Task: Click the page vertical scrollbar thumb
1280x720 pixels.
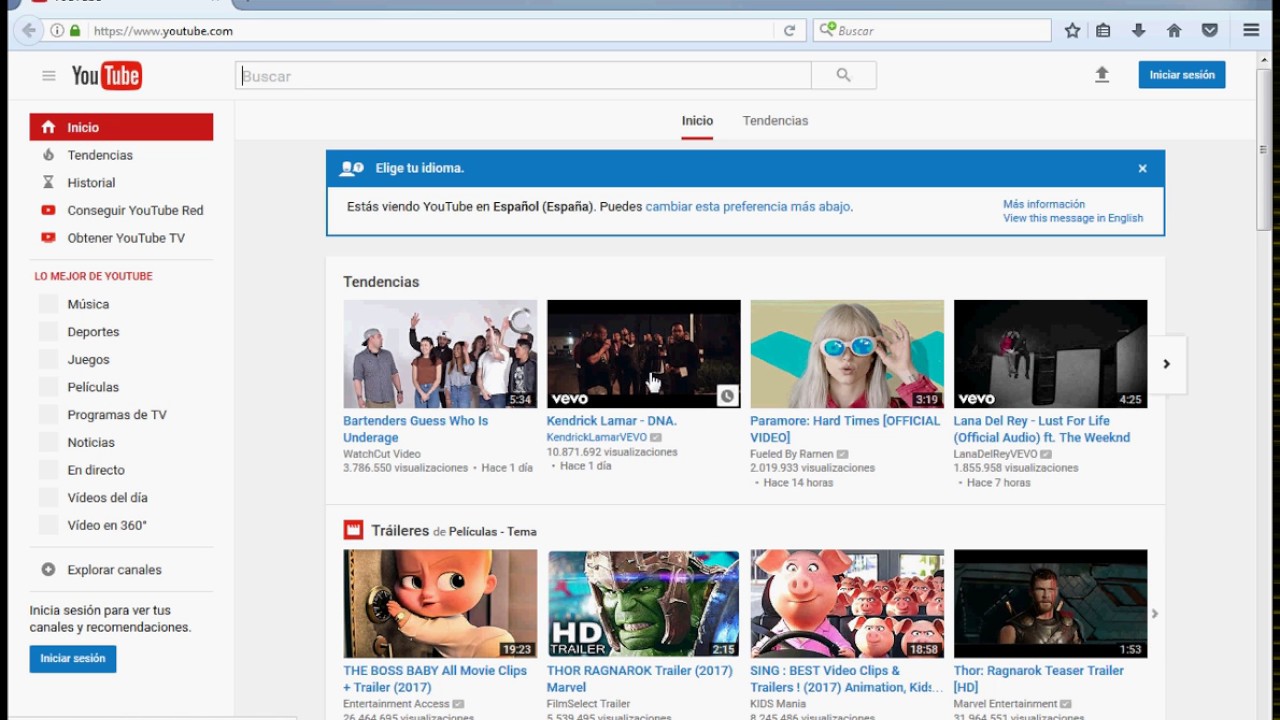Action: click(1263, 150)
